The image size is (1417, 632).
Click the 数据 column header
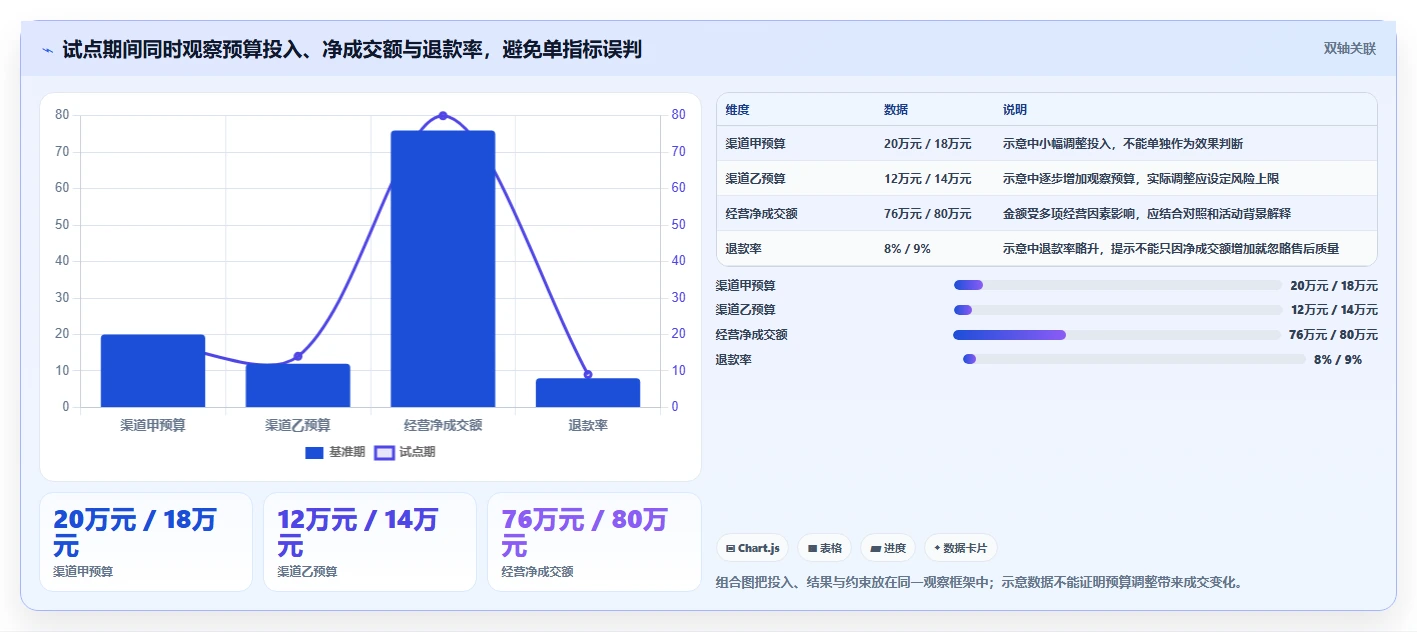point(896,110)
